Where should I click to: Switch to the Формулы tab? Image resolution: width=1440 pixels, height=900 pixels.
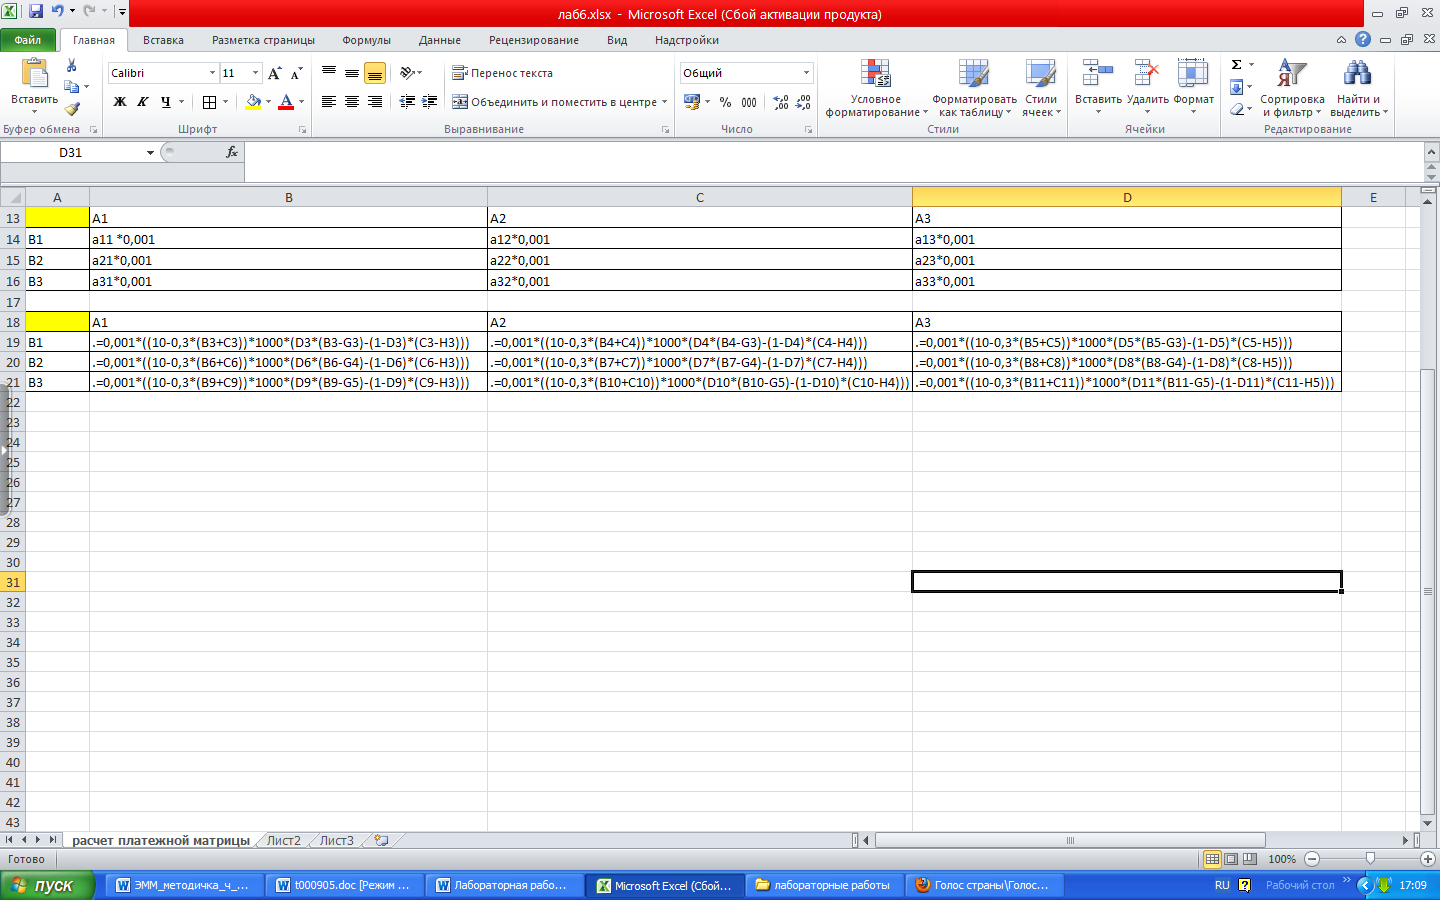pyautogui.click(x=366, y=40)
